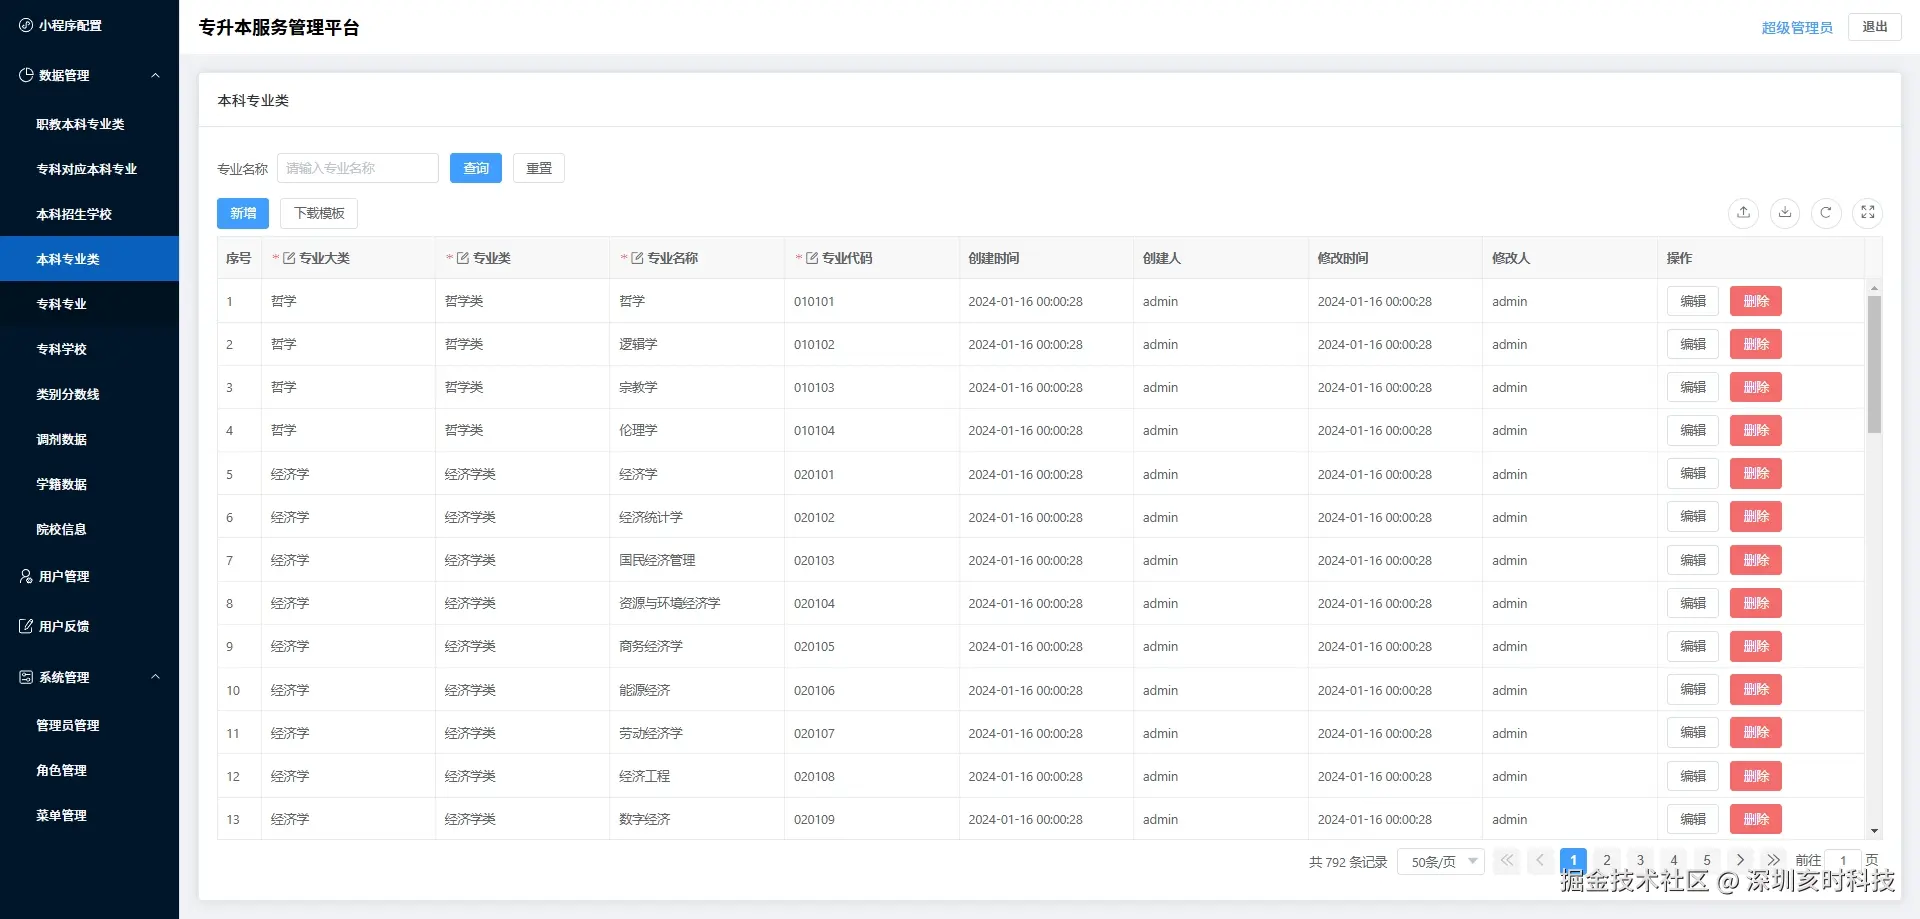The height and width of the screenshot is (919, 1920).
Task: Click the edit icon in 专业名称 header
Action: [637, 258]
